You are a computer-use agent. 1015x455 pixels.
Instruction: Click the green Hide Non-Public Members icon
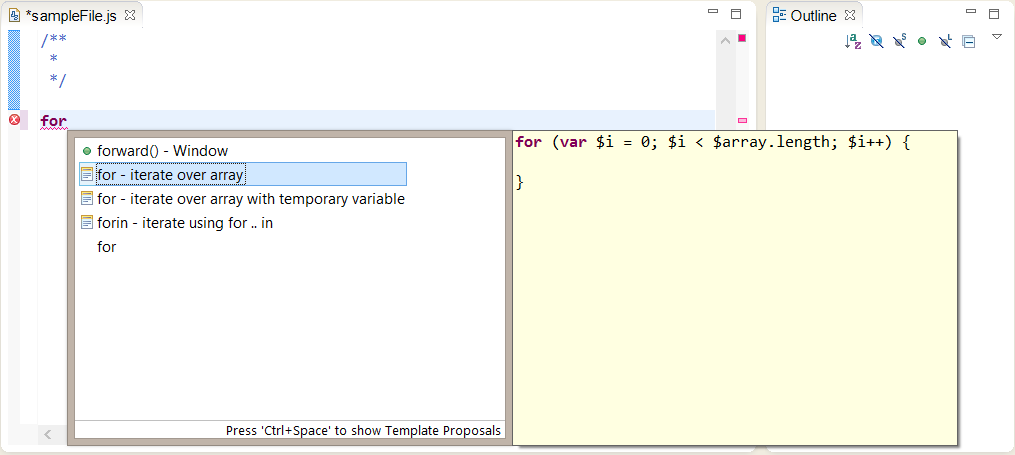tap(922, 42)
